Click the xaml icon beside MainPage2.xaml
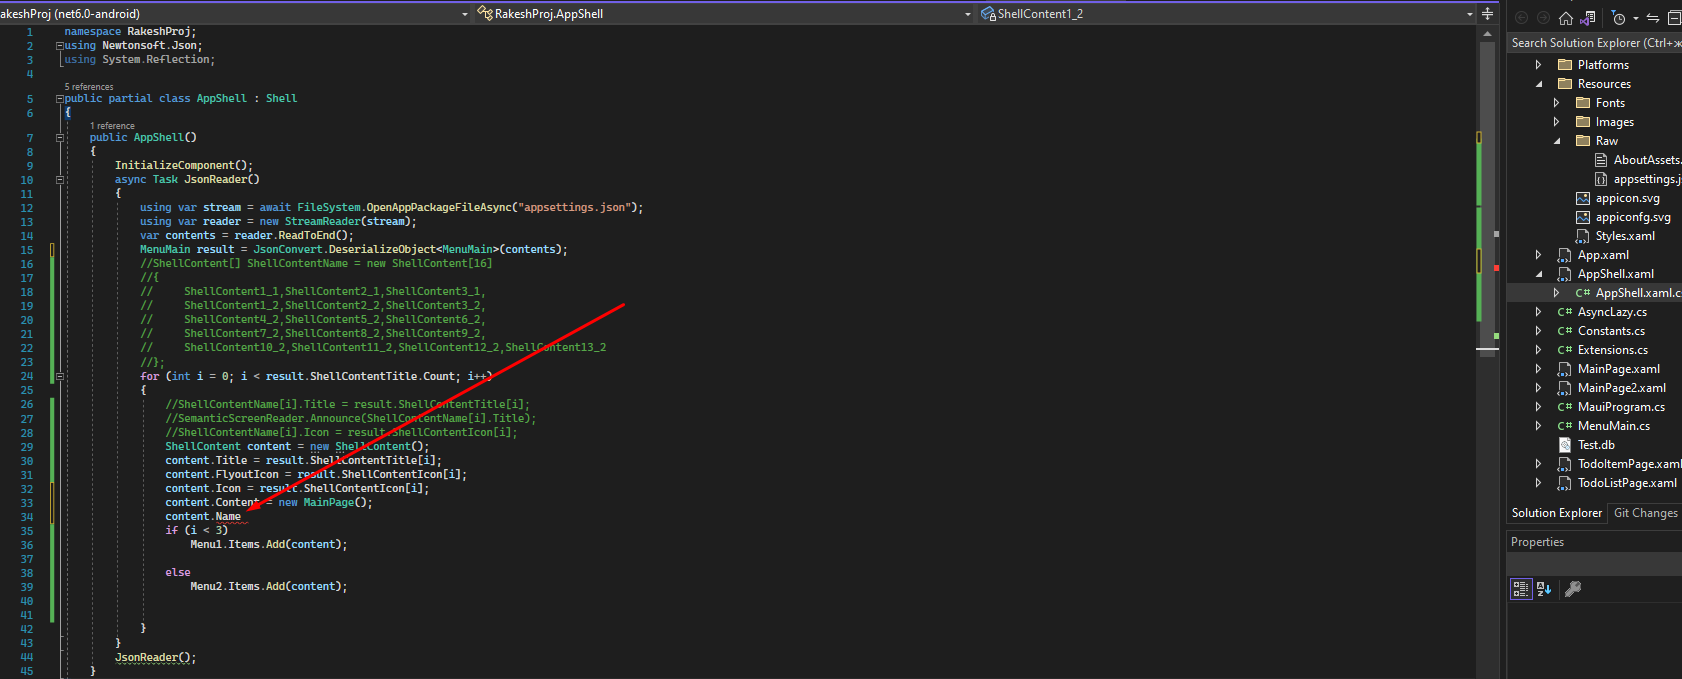1682x679 pixels. (1565, 388)
